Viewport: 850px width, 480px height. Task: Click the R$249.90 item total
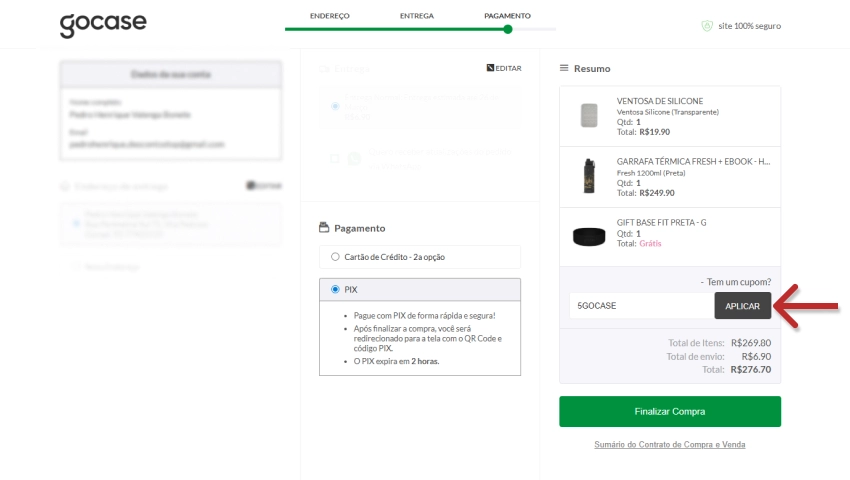(657, 193)
